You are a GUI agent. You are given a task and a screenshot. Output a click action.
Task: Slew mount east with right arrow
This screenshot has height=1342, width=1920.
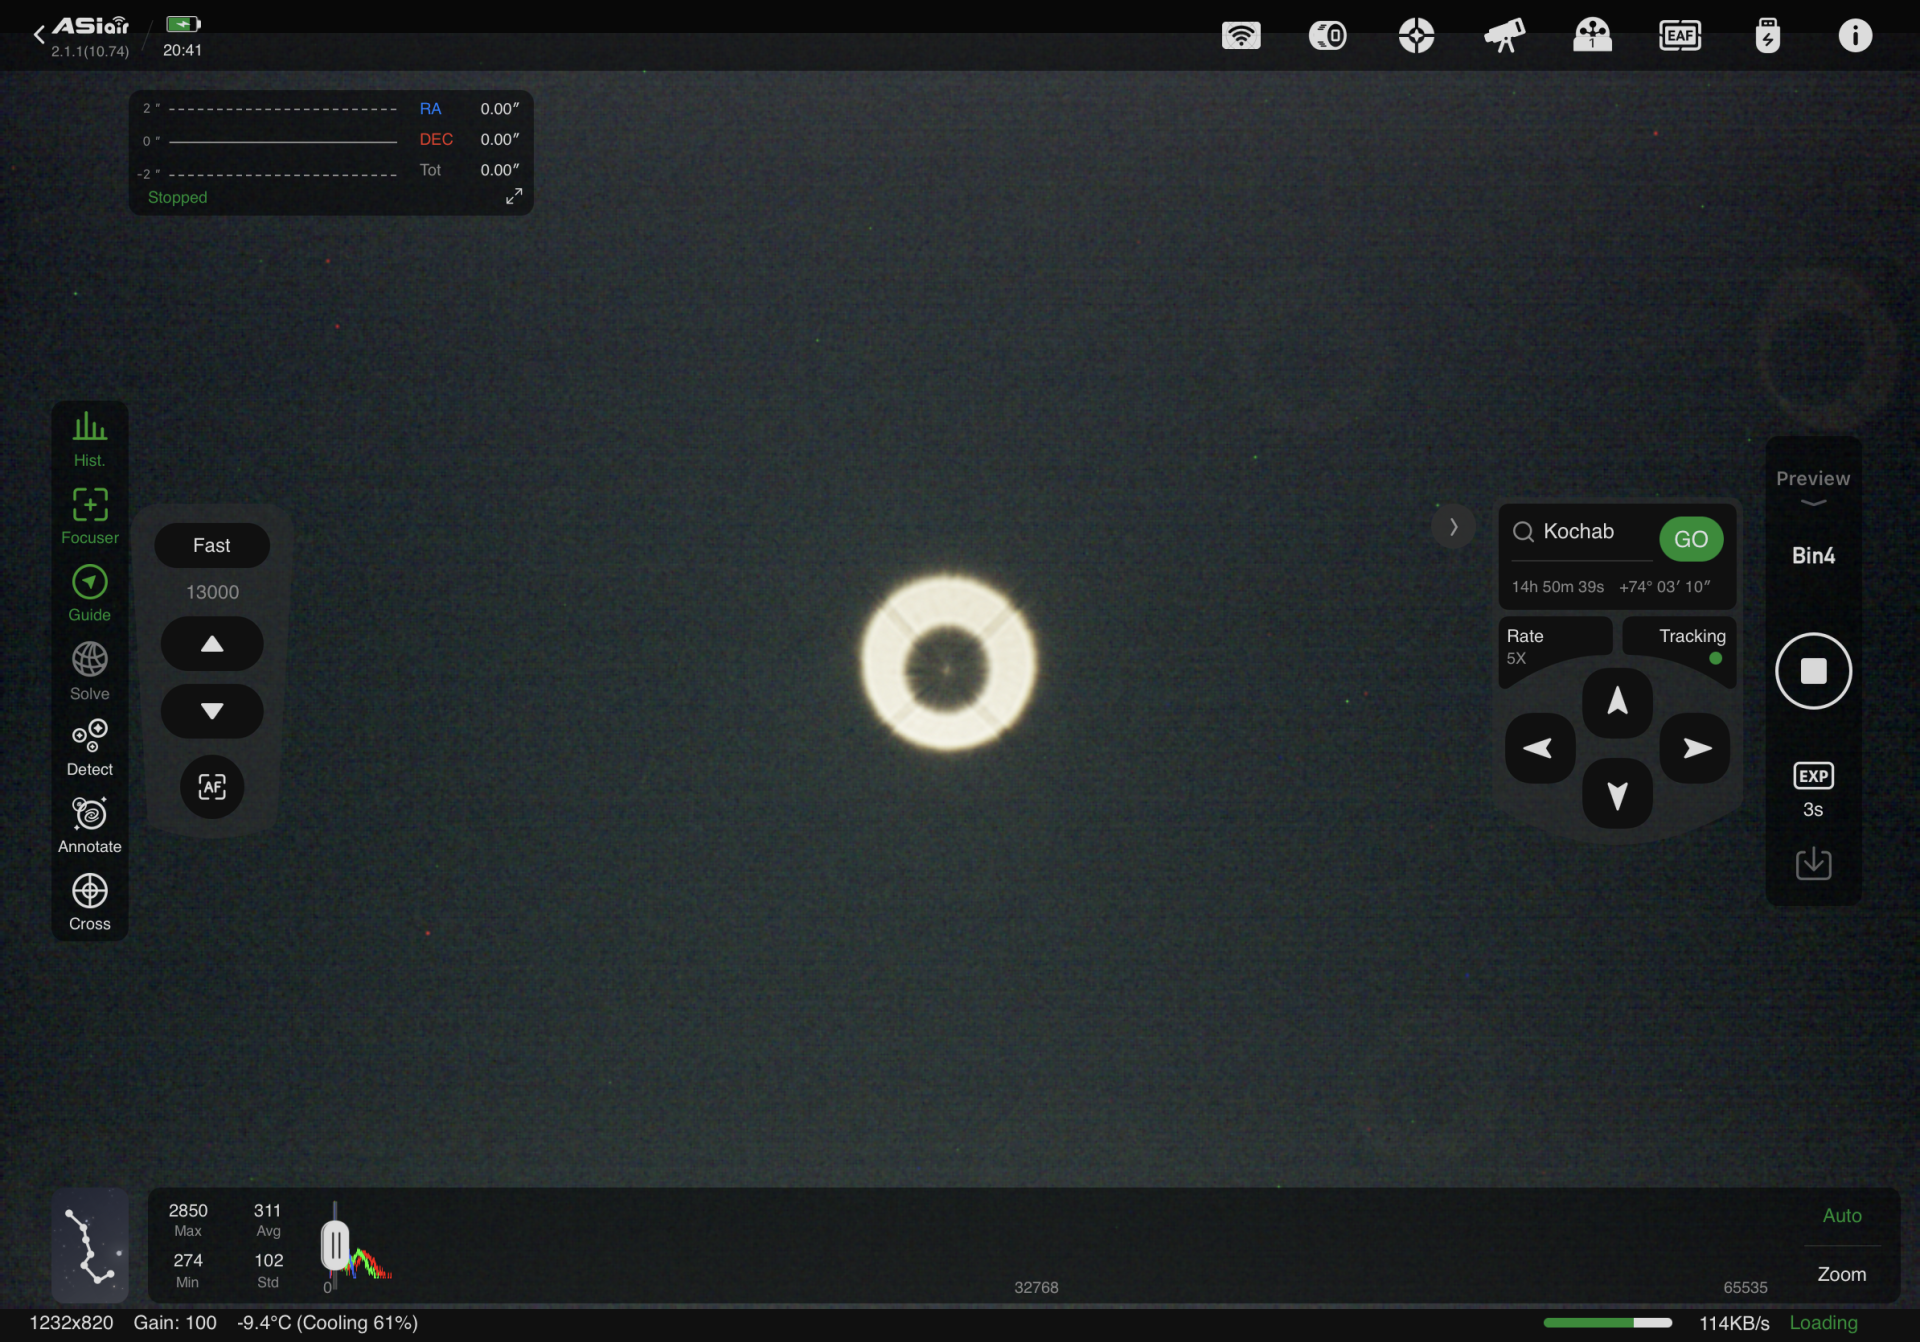tap(1695, 748)
